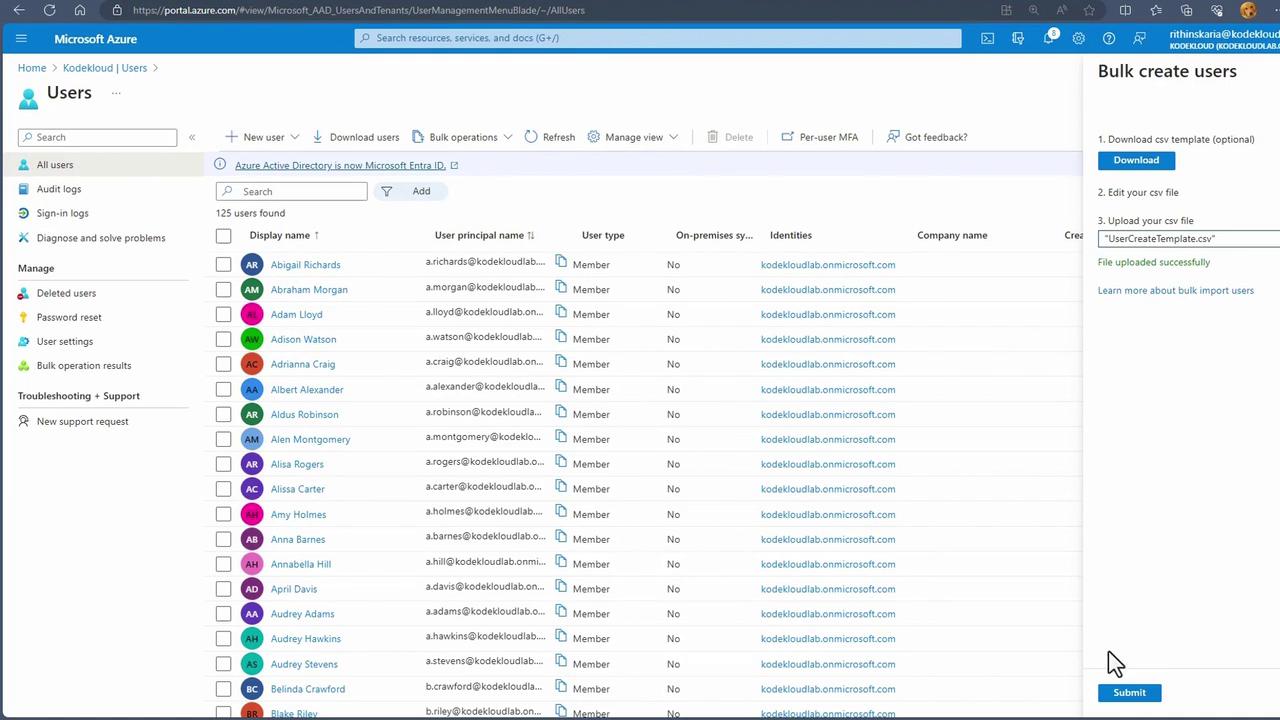Image resolution: width=1280 pixels, height=720 pixels.
Task: Go to Bulk operation results
Action: [x=84, y=366]
